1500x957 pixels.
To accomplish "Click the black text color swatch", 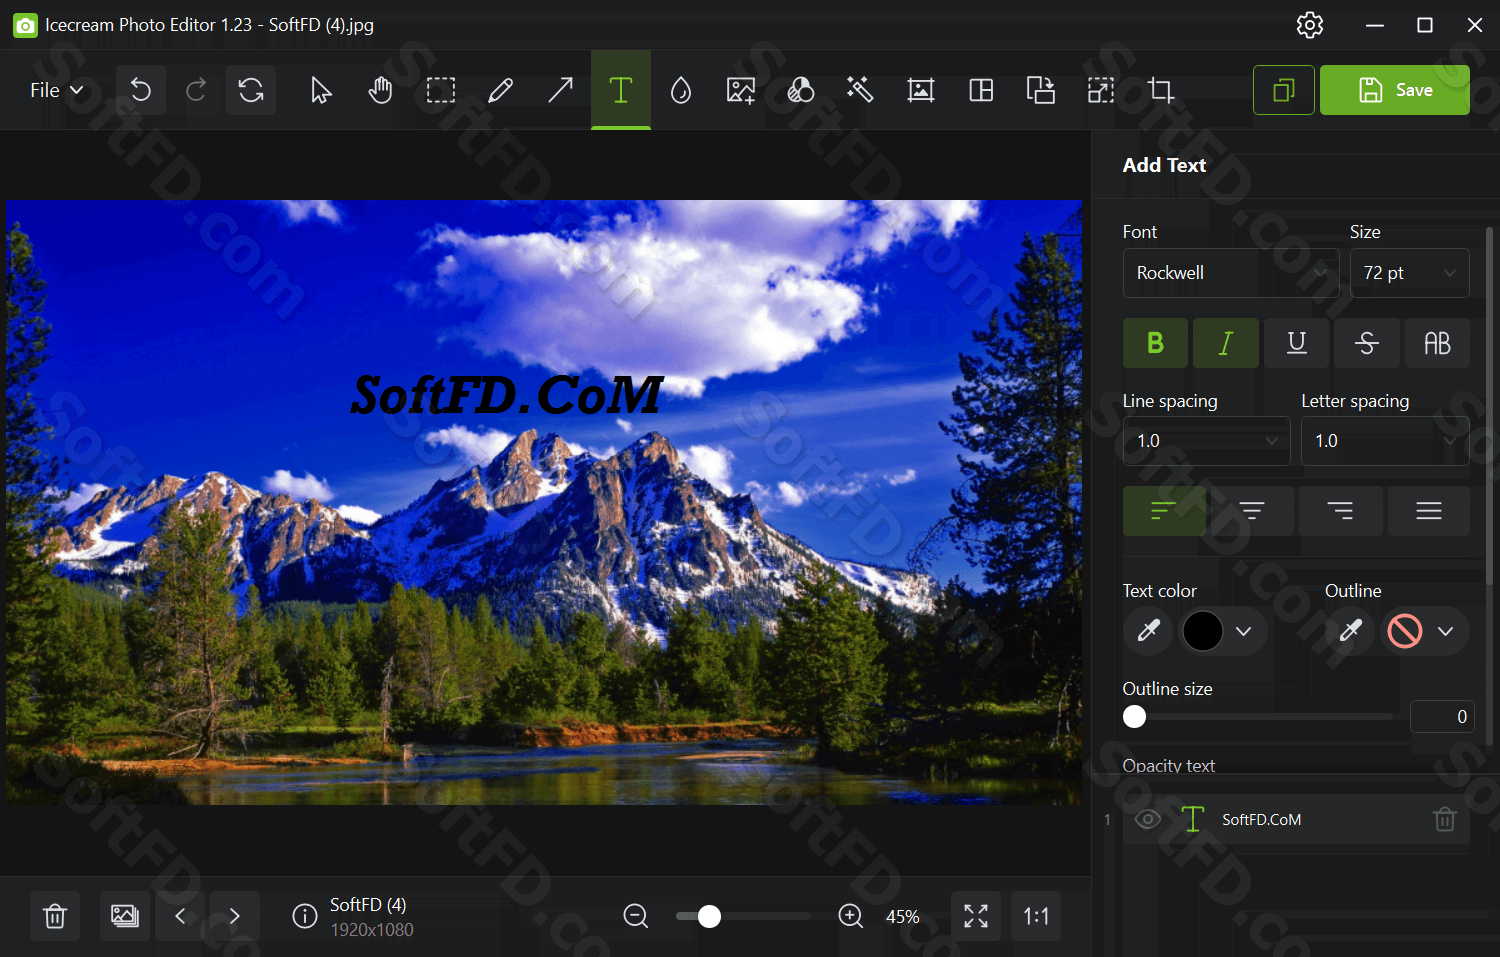I will point(1203,631).
